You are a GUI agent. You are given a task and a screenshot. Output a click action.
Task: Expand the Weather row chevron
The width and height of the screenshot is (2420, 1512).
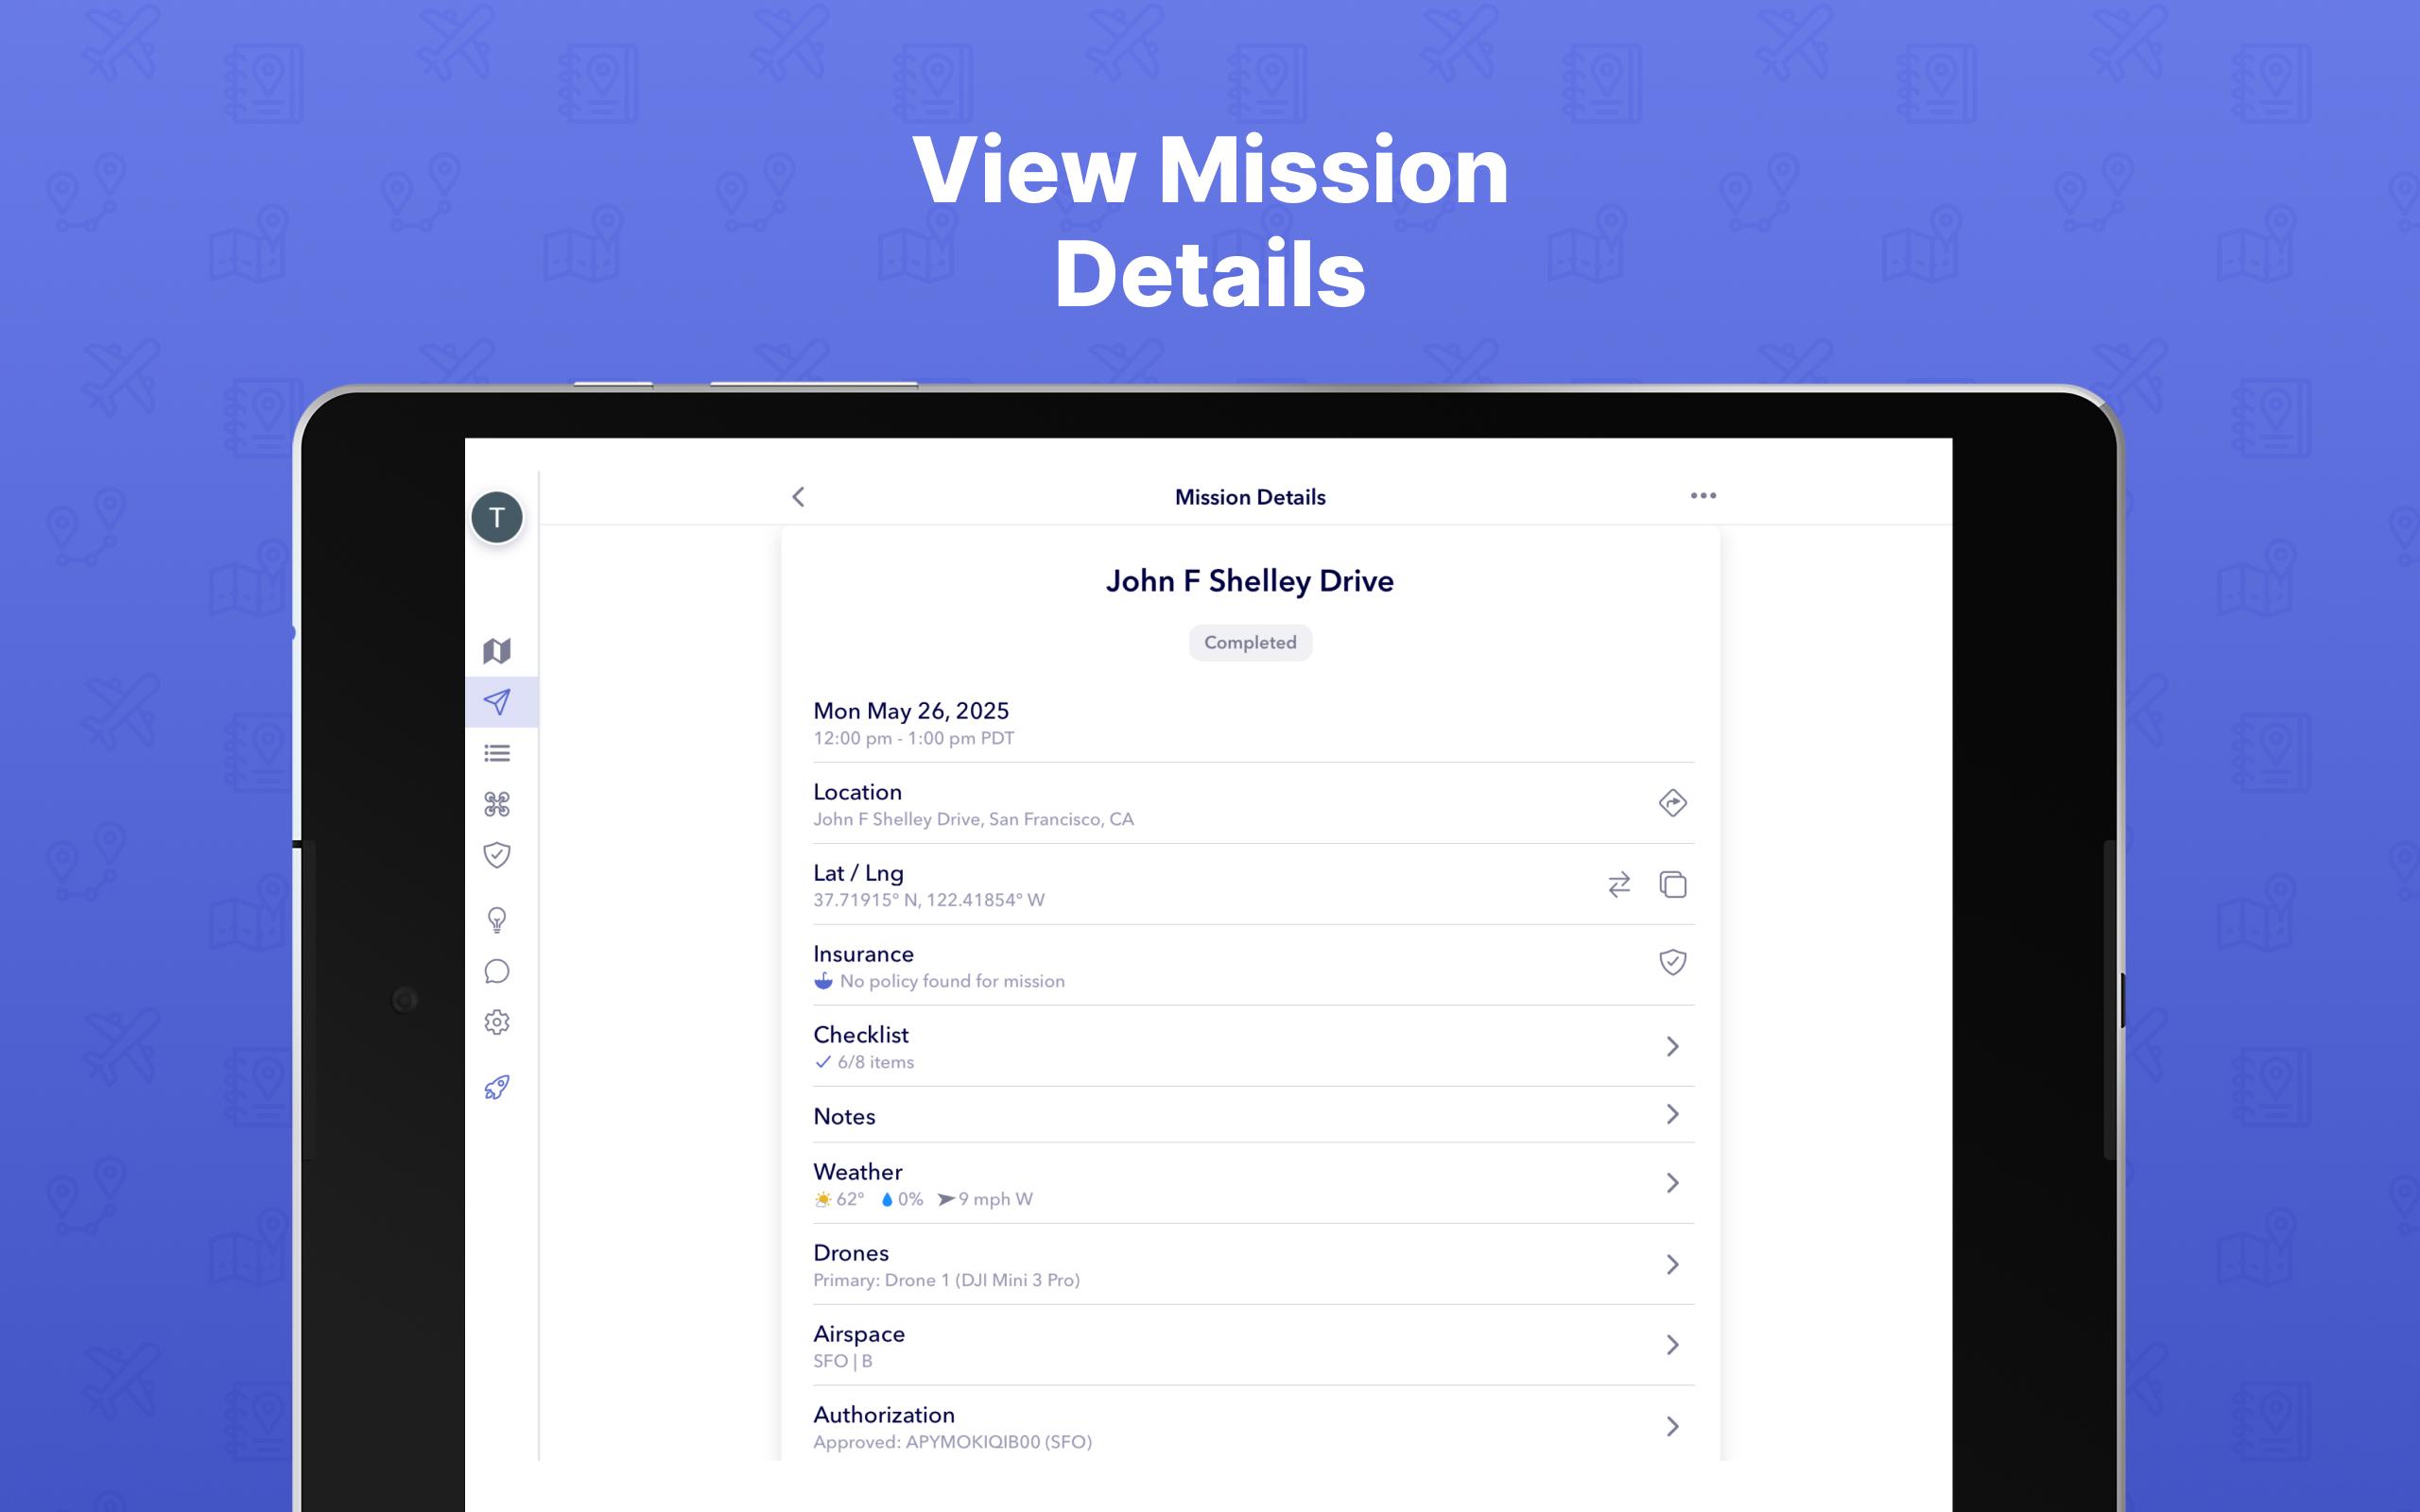tap(1672, 1183)
